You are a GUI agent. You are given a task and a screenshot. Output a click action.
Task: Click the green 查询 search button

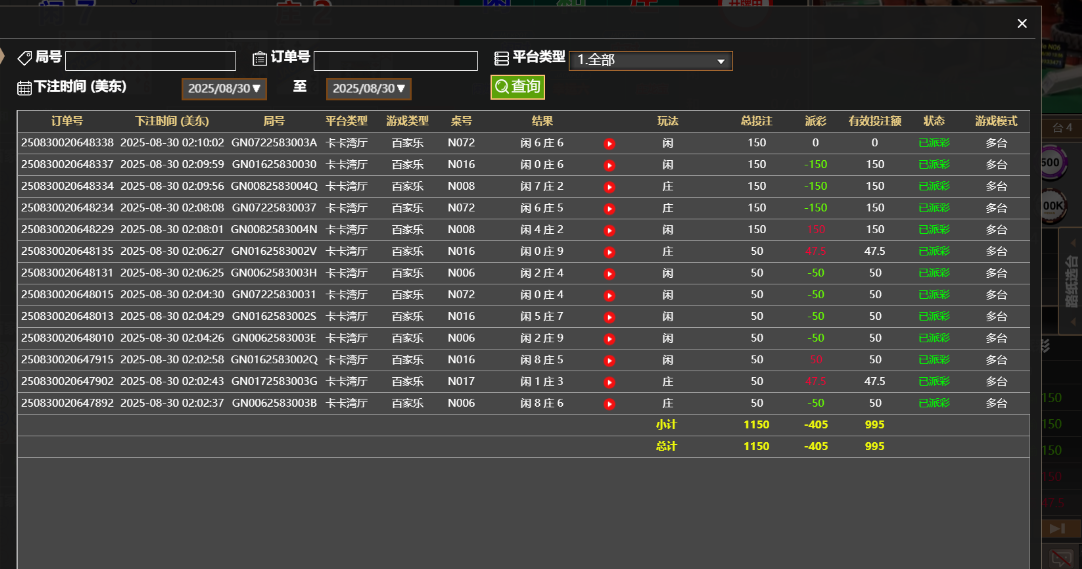coord(517,87)
